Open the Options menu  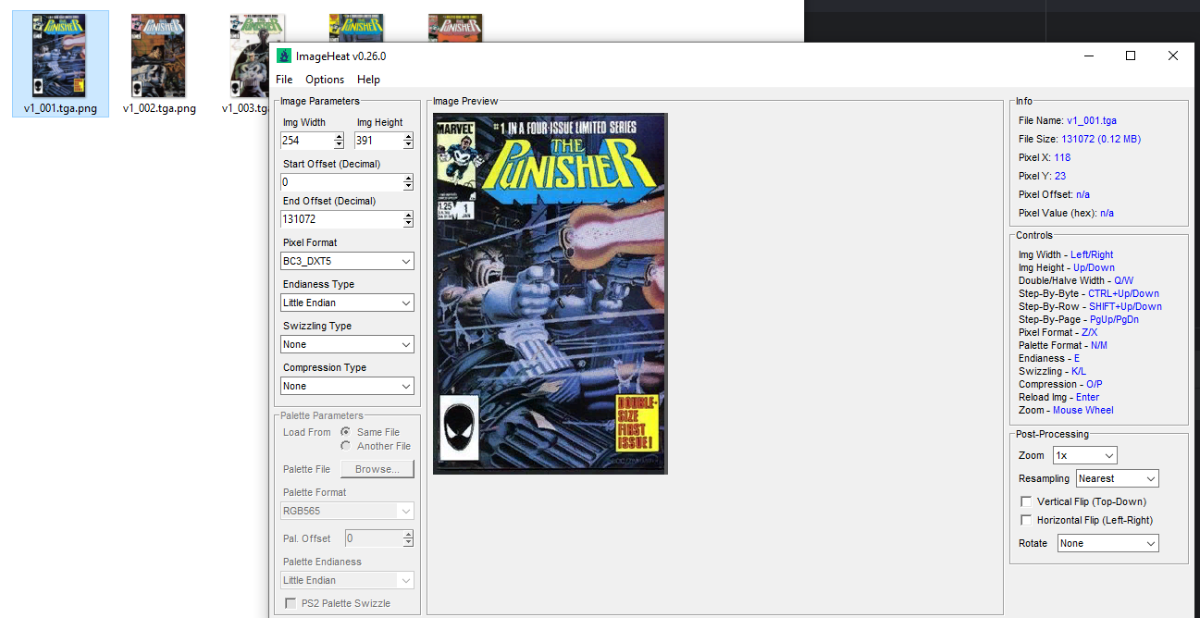pyautogui.click(x=325, y=79)
